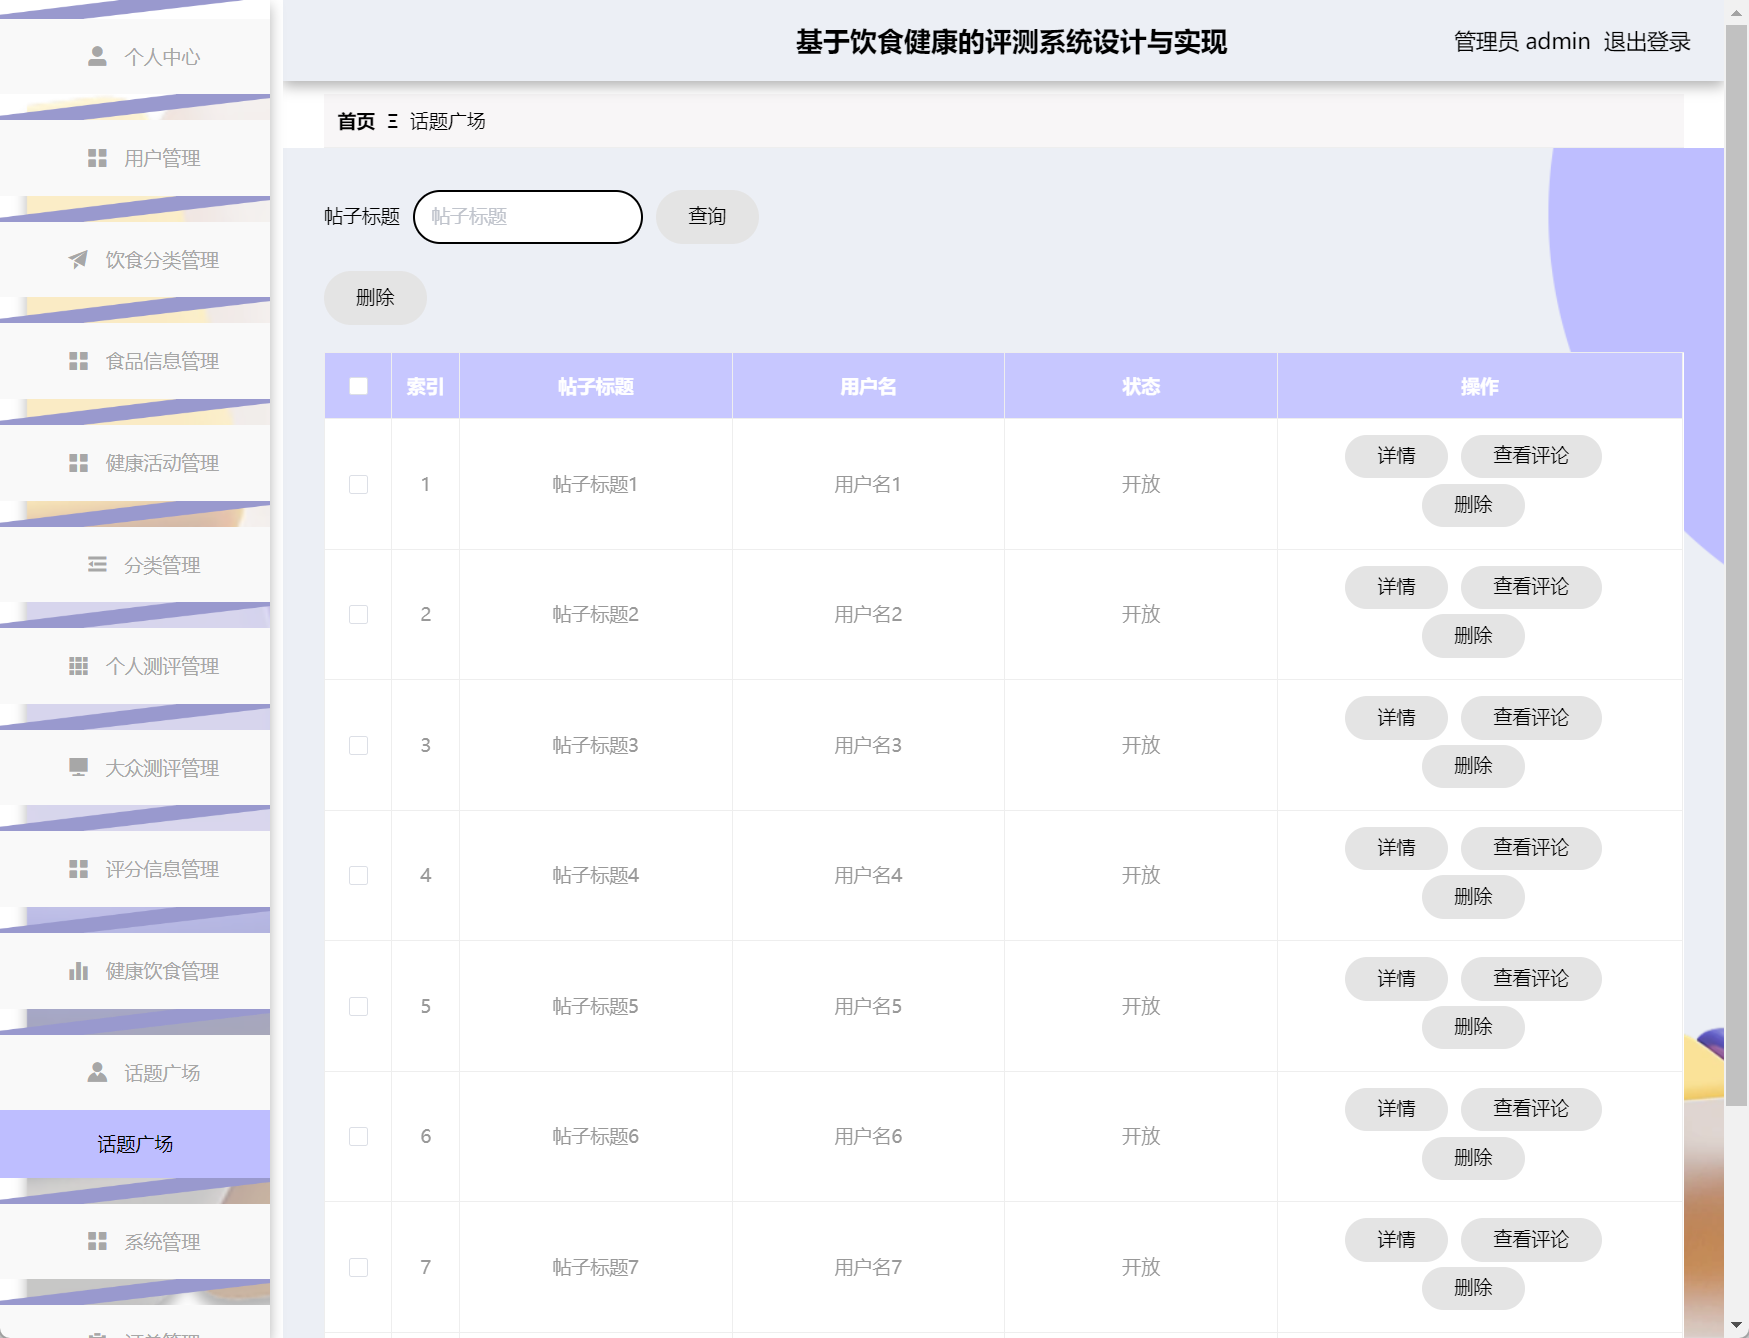Click 查看评论 for 帖子标题7
Viewport: 1749px width, 1338px height.
pyautogui.click(x=1531, y=1239)
